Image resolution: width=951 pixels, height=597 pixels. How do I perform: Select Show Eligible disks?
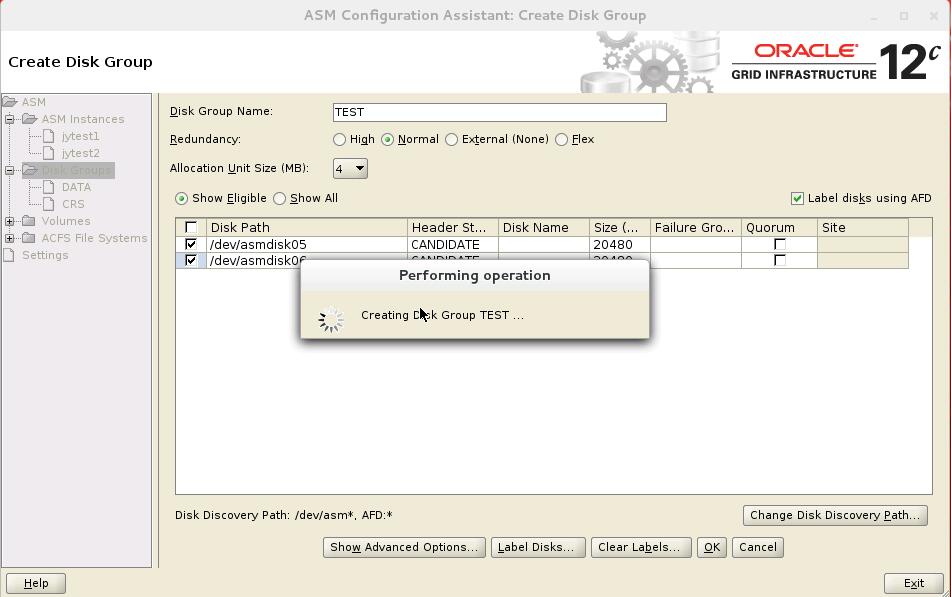click(181, 198)
